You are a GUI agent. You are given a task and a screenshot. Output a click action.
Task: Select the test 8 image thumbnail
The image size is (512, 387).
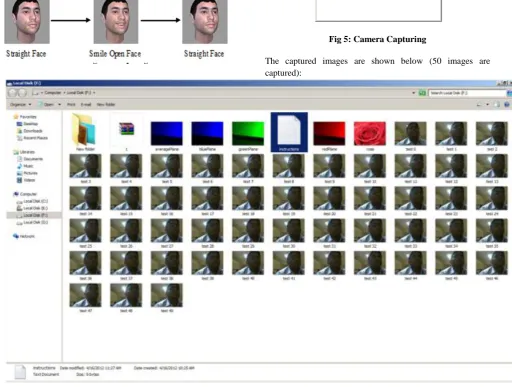pos(289,166)
